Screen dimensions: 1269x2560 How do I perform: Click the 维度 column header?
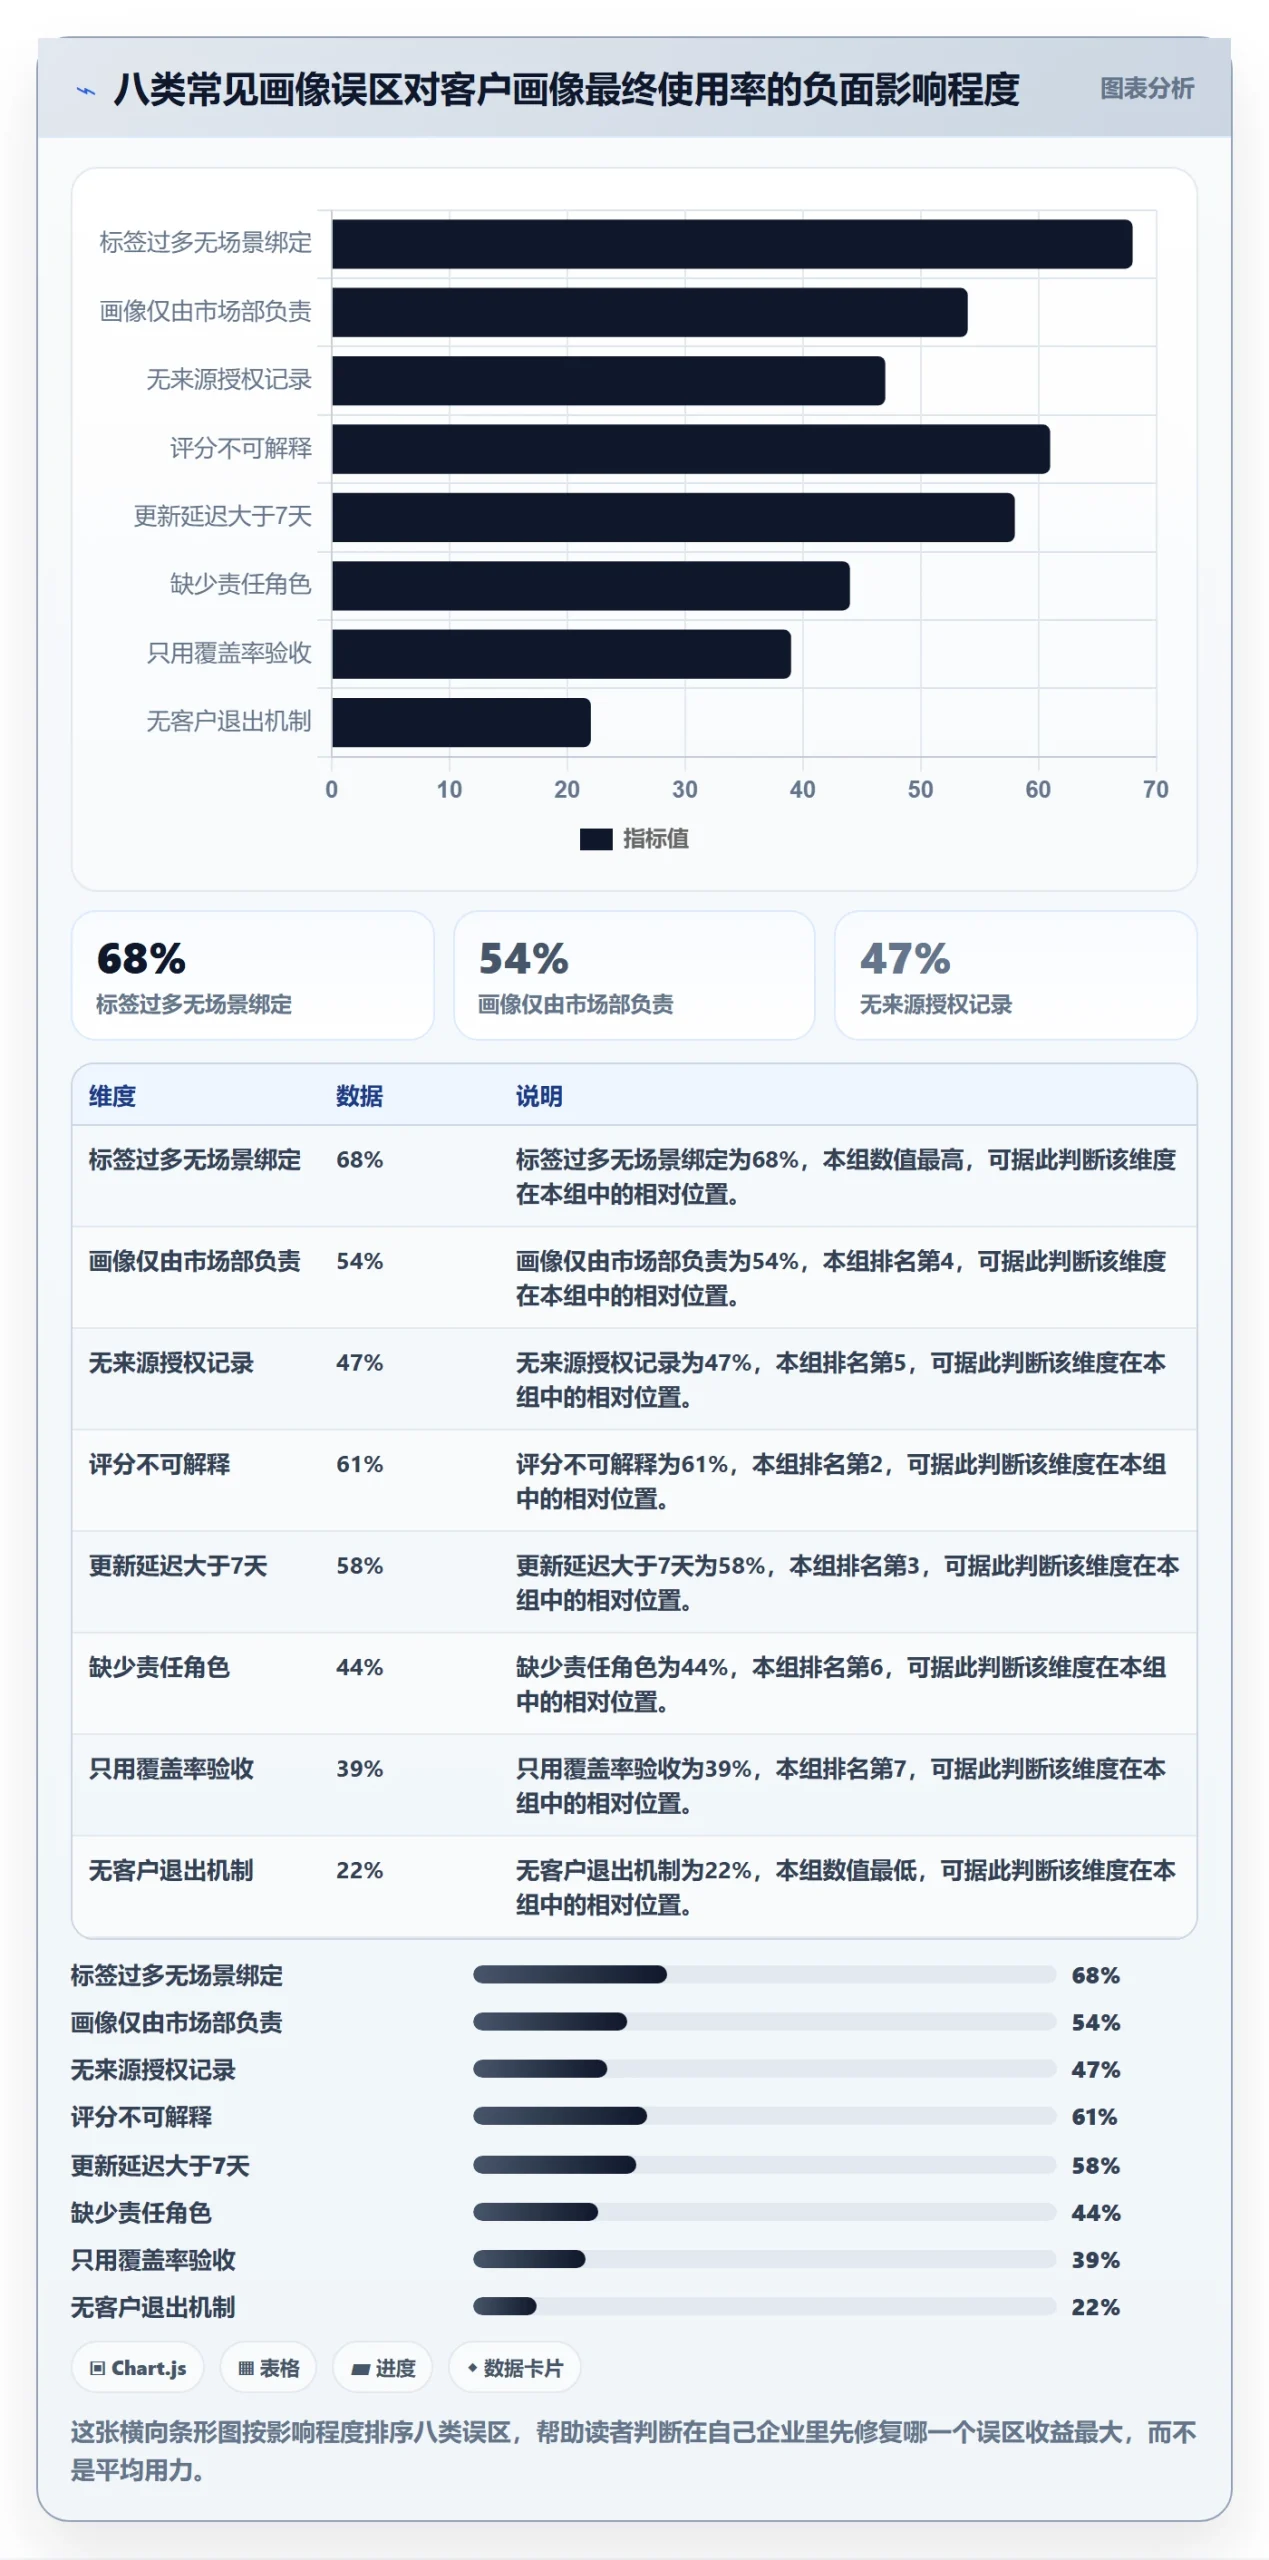pyautogui.click(x=112, y=1095)
